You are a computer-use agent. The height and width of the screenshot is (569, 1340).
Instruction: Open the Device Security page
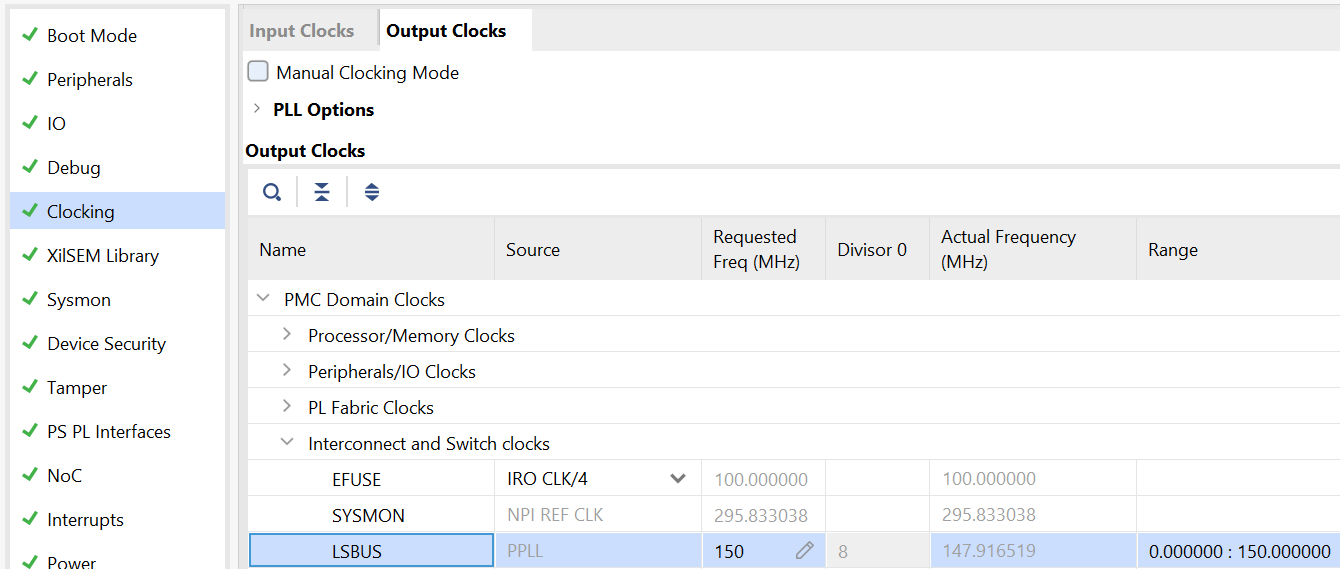106,344
